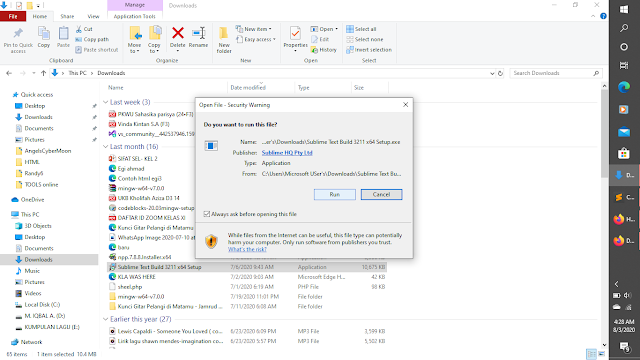Image resolution: width=640 pixels, height=360 pixels.
Task: Collapse the Last month group
Action: point(106,147)
